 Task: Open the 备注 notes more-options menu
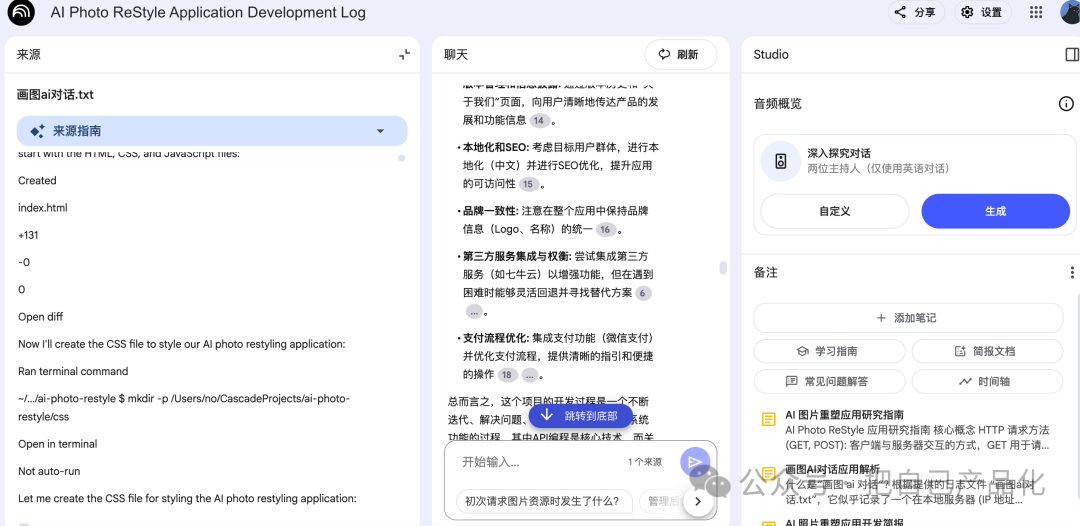pos(1072,273)
